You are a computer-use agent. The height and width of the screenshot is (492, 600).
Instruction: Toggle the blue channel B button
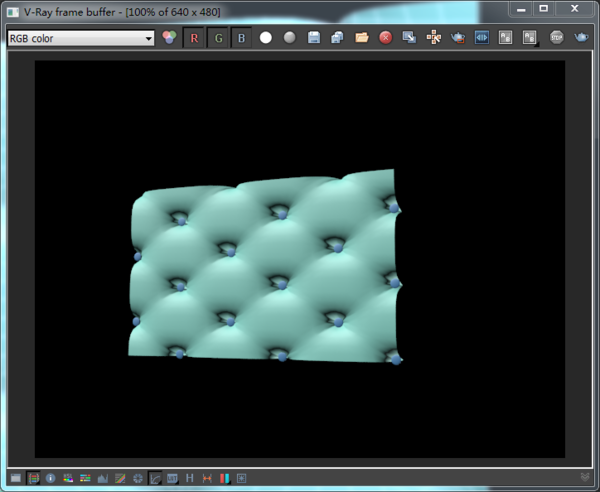241,38
